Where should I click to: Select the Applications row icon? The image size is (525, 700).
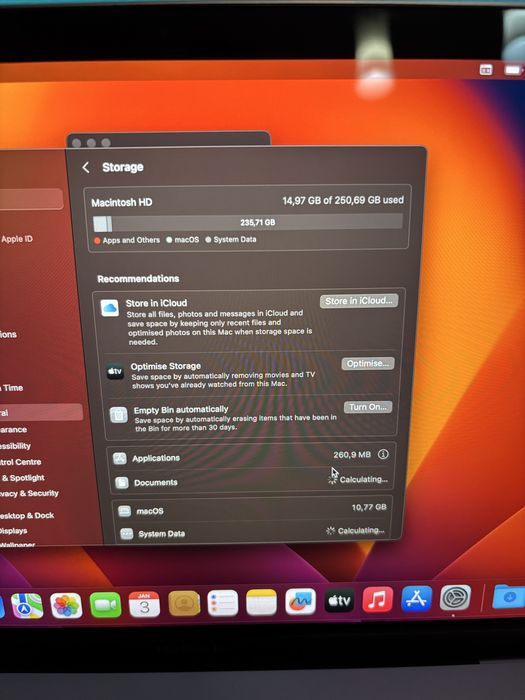119,458
